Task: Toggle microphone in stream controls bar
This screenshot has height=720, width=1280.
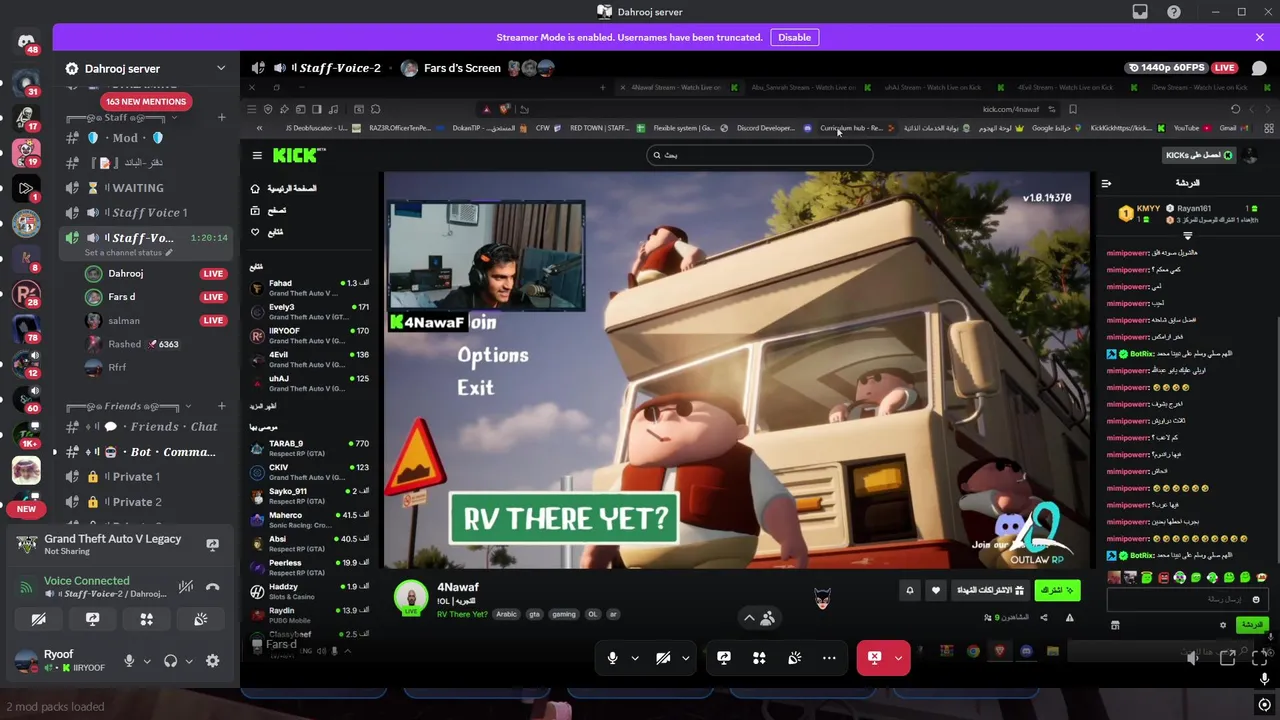Action: click(612, 658)
